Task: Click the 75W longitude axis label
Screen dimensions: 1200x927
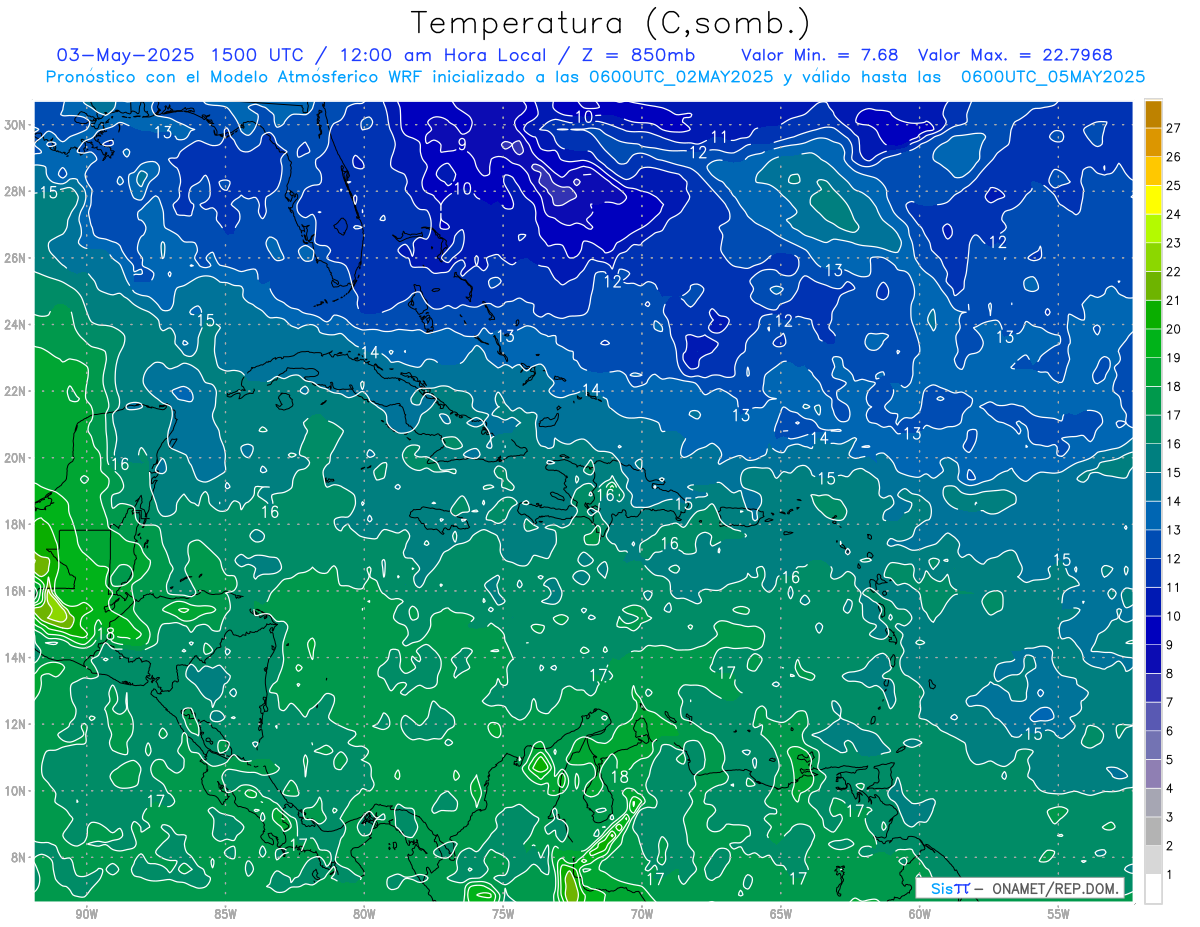Action: 503,915
